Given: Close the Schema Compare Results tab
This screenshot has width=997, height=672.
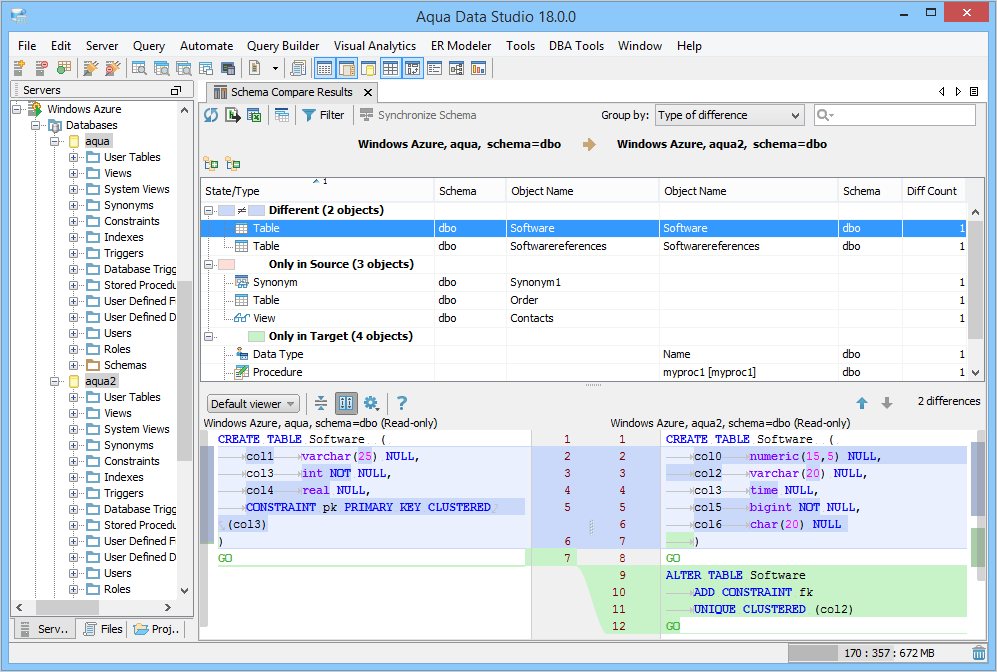Looking at the screenshot, I should (x=368, y=92).
